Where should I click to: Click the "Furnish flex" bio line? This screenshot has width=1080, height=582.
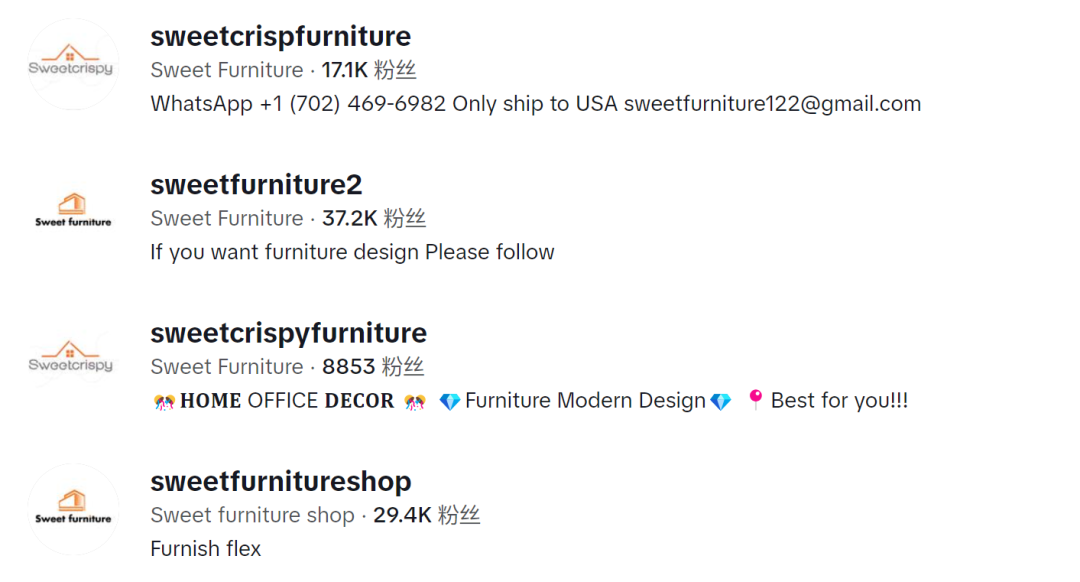tap(205, 549)
